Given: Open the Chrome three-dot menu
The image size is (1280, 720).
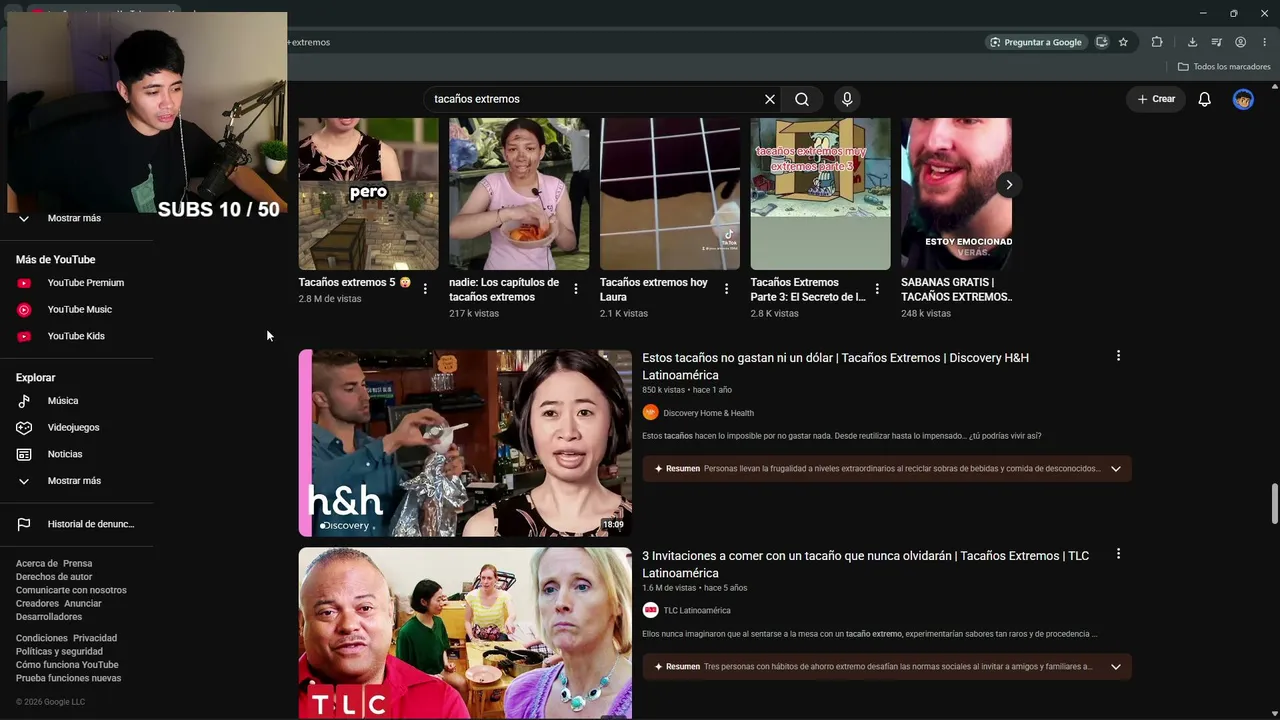Looking at the screenshot, I should (1265, 42).
